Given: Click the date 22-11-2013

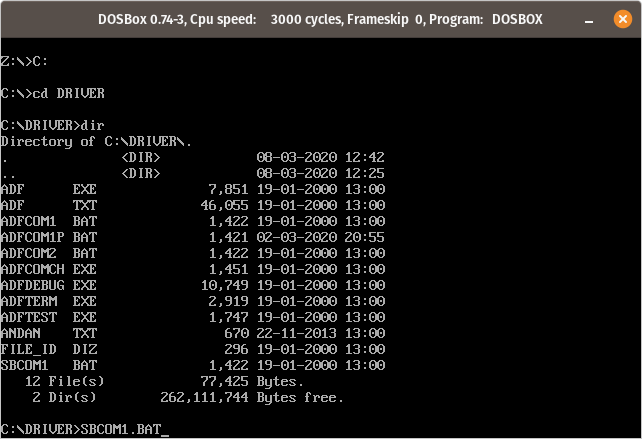Looking at the screenshot, I should (x=297, y=333).
